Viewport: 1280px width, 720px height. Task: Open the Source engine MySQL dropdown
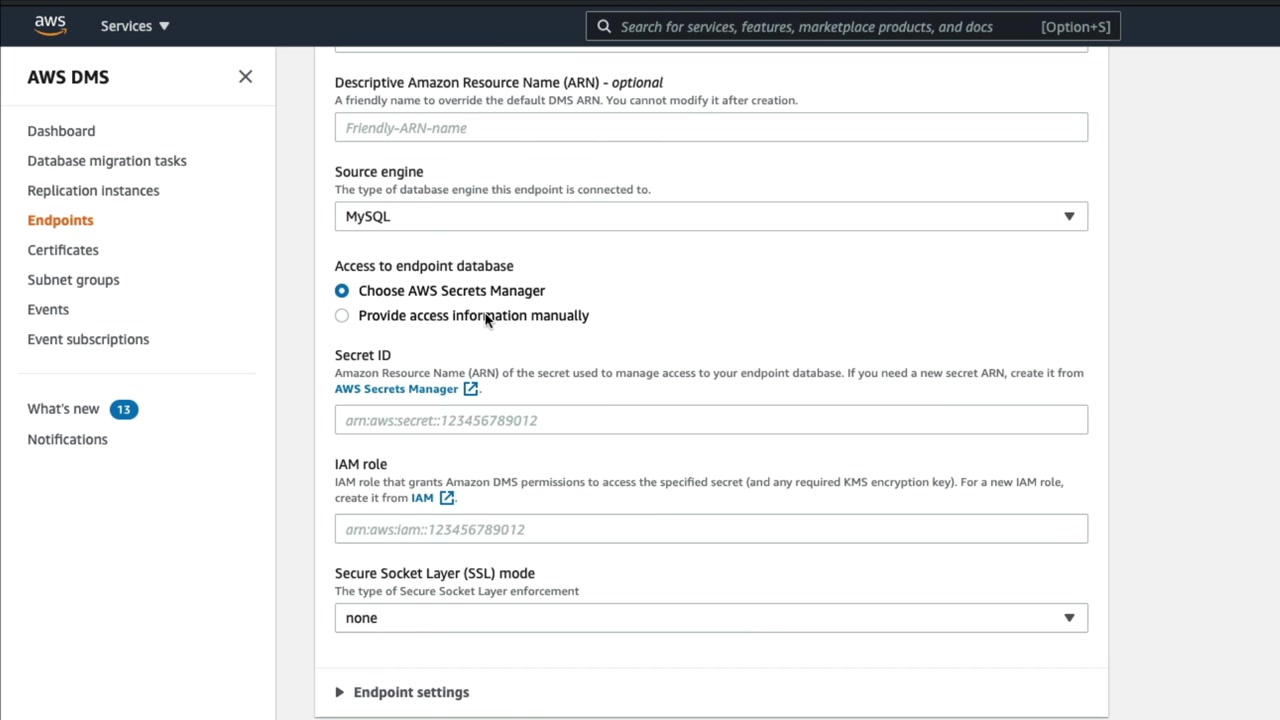click(711, 217)
